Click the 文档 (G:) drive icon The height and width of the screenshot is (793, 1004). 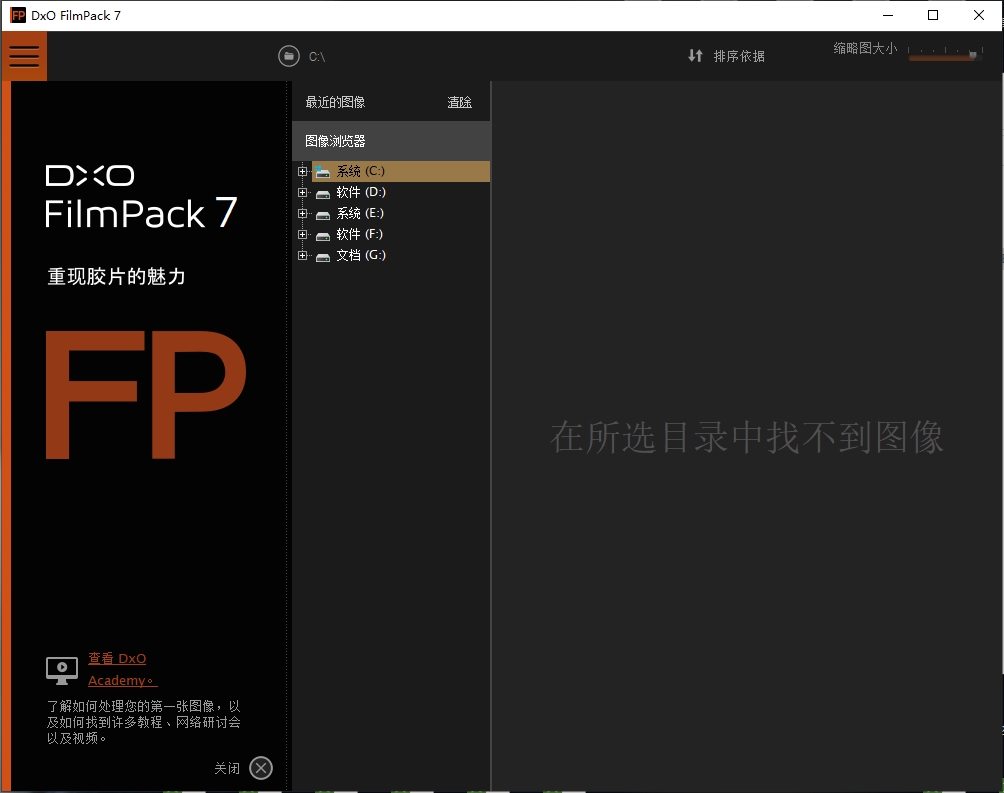323,256
